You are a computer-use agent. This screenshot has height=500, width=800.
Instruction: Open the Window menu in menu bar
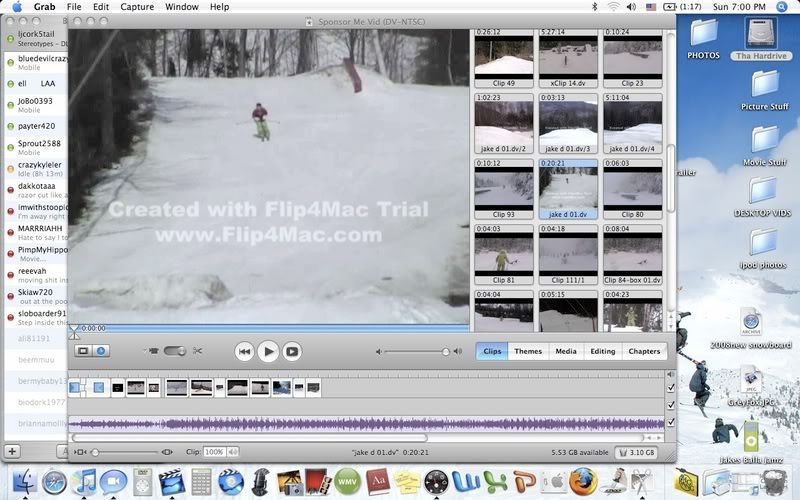[181, 7]
